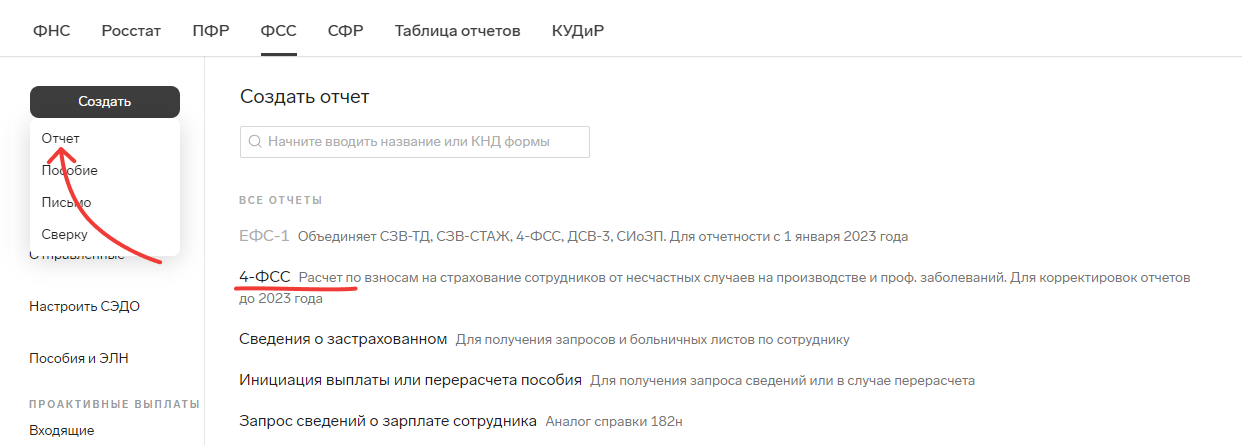
Task: Open Сведения о застрахованном report
Action: click(x=343, y=339)
